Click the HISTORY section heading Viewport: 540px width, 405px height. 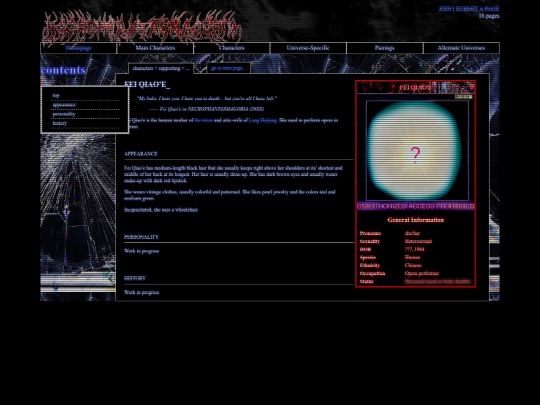(x=135, y=278)
